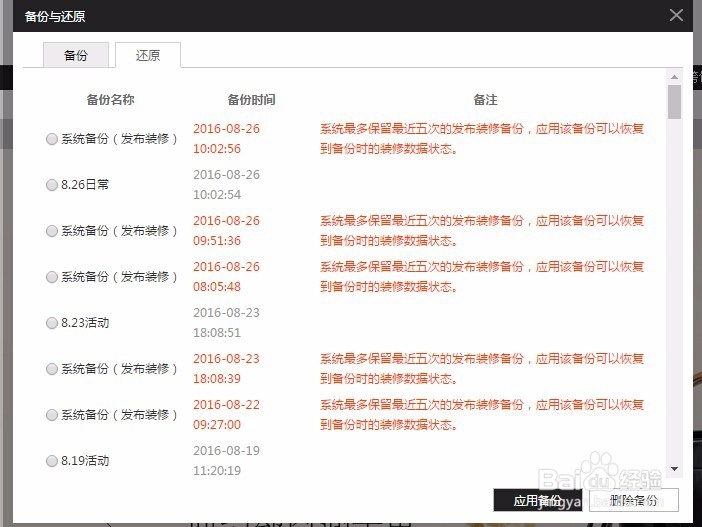Screen dimensions: 702x527
Task: Select the 还原 tab
Action: [x=148, y=55]
